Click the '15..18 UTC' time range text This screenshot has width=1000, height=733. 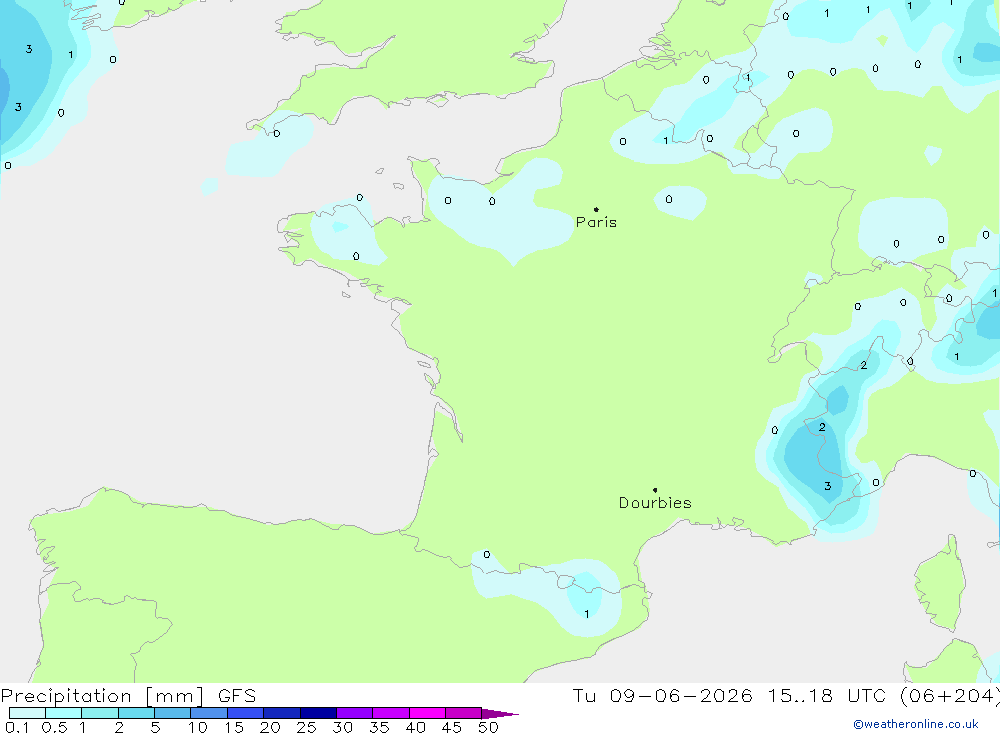click(827, 695)
